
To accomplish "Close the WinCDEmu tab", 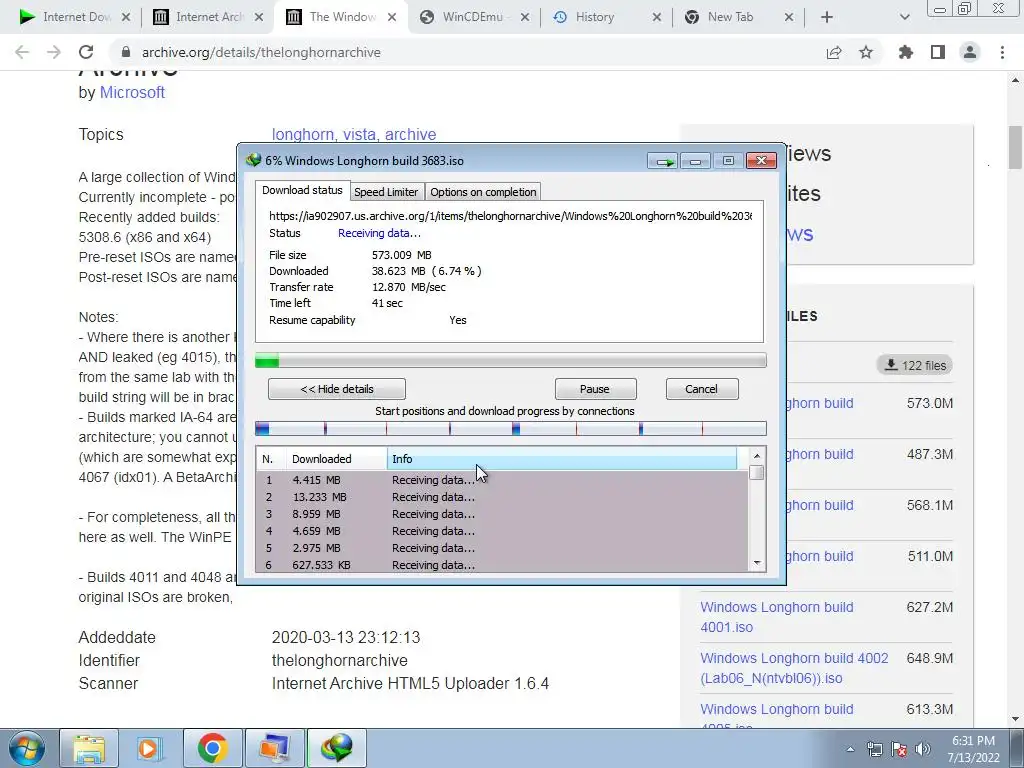I will [x=524, y=18].
